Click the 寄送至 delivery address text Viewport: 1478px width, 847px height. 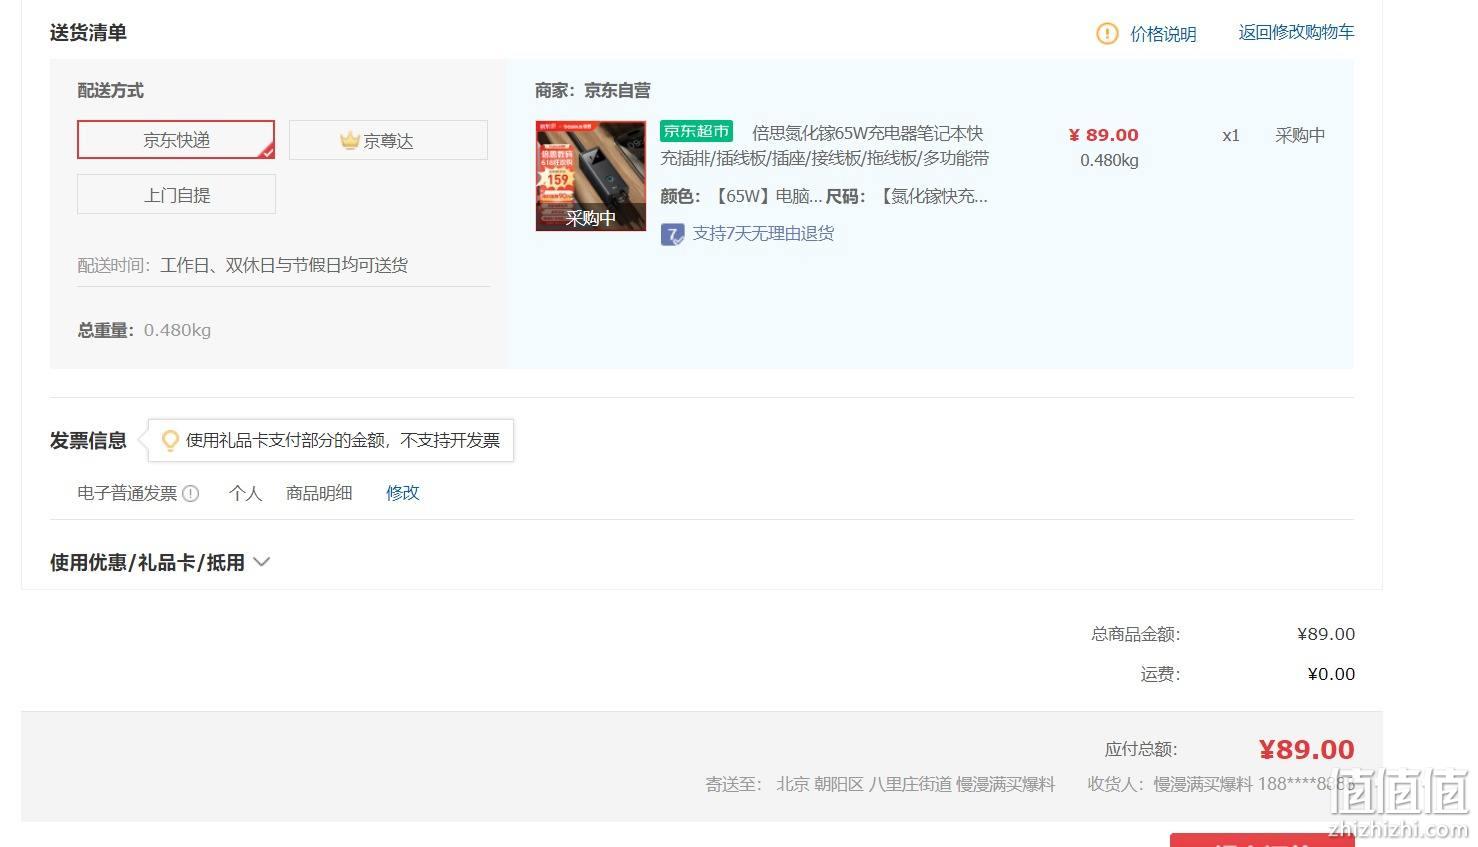click(880, 784)
